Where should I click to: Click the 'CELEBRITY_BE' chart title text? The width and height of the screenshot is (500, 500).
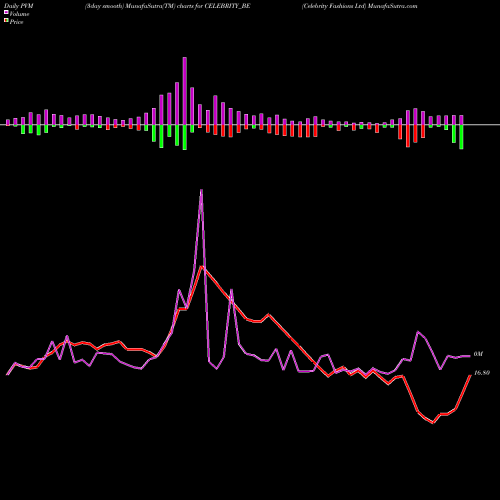click(x=228, y=6)
